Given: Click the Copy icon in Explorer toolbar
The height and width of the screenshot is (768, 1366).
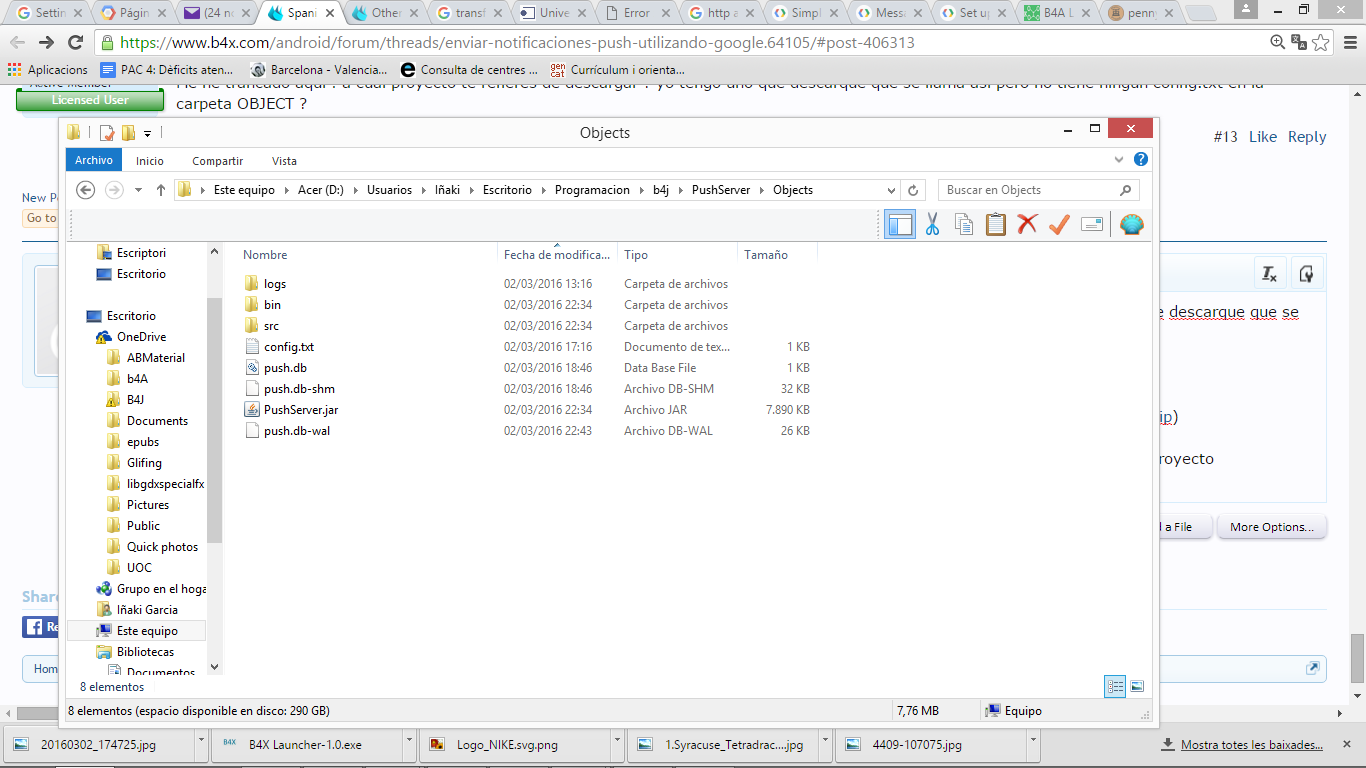Looking at the screenshot, I should click(x=964, y=225).
